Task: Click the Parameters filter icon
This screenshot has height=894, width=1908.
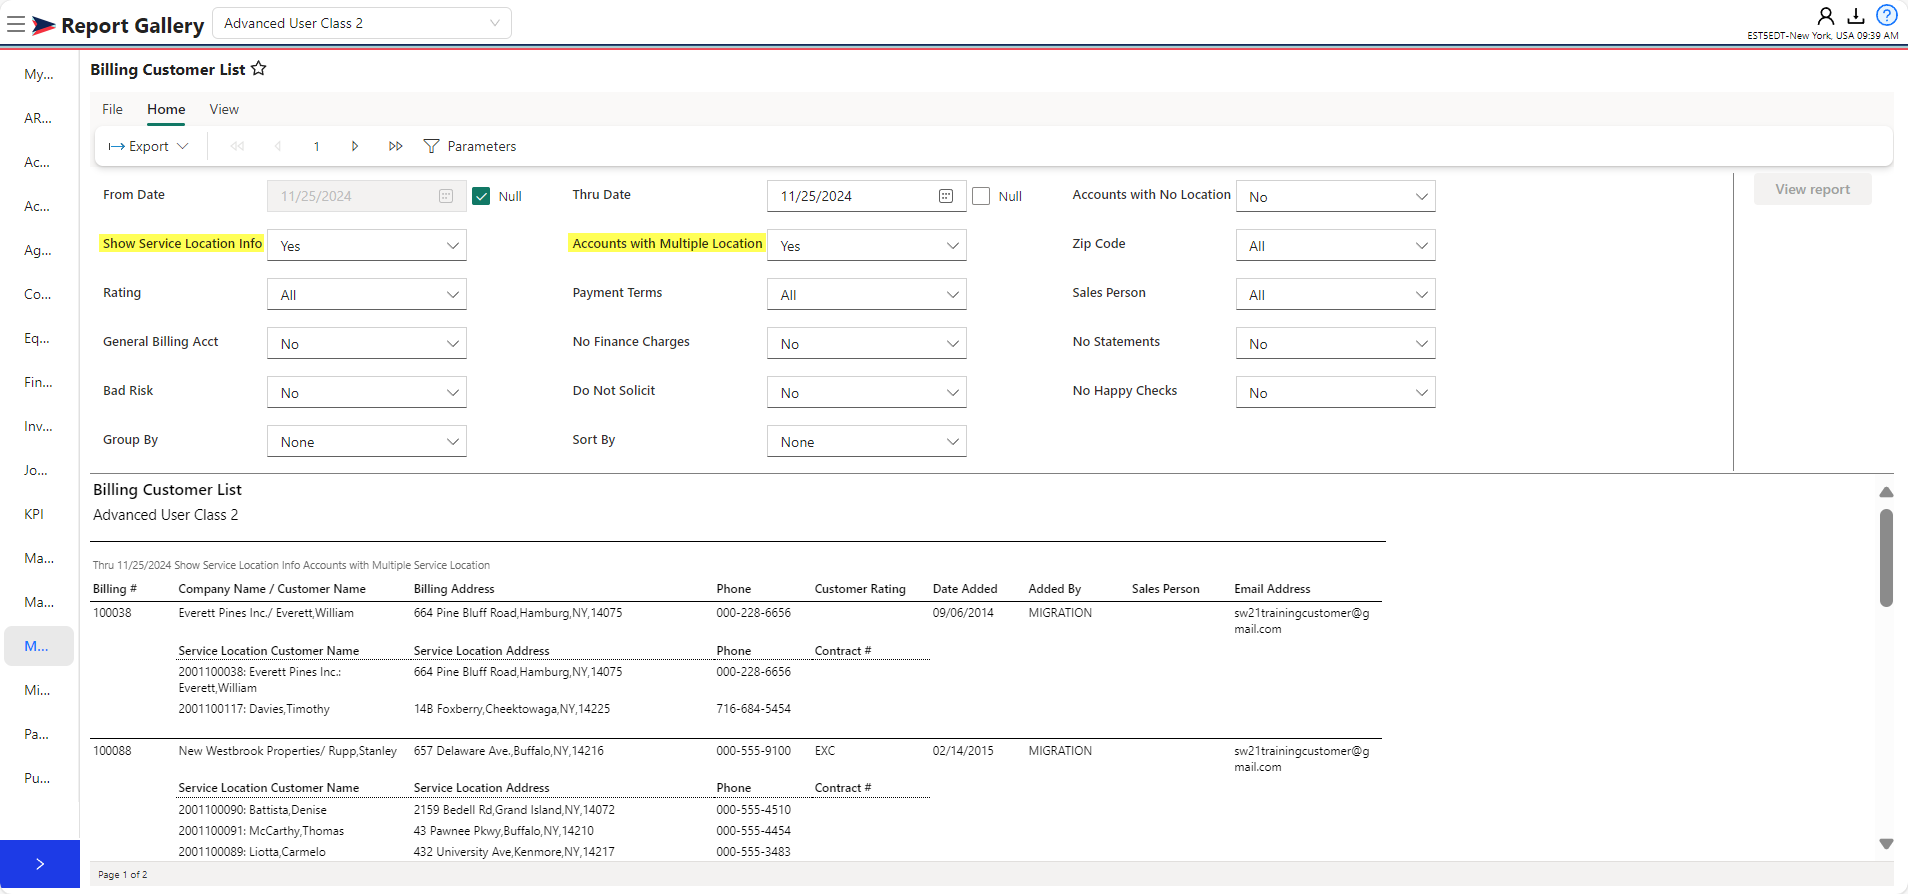Action: click(431, 146)
